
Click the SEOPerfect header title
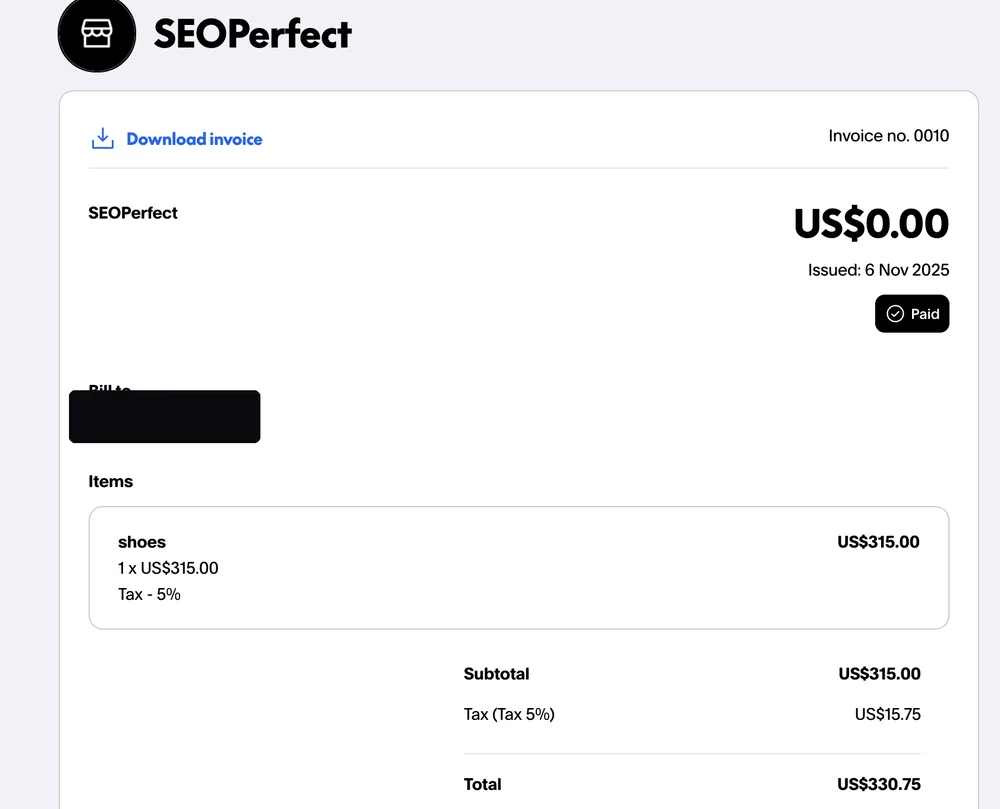(253, 34)
